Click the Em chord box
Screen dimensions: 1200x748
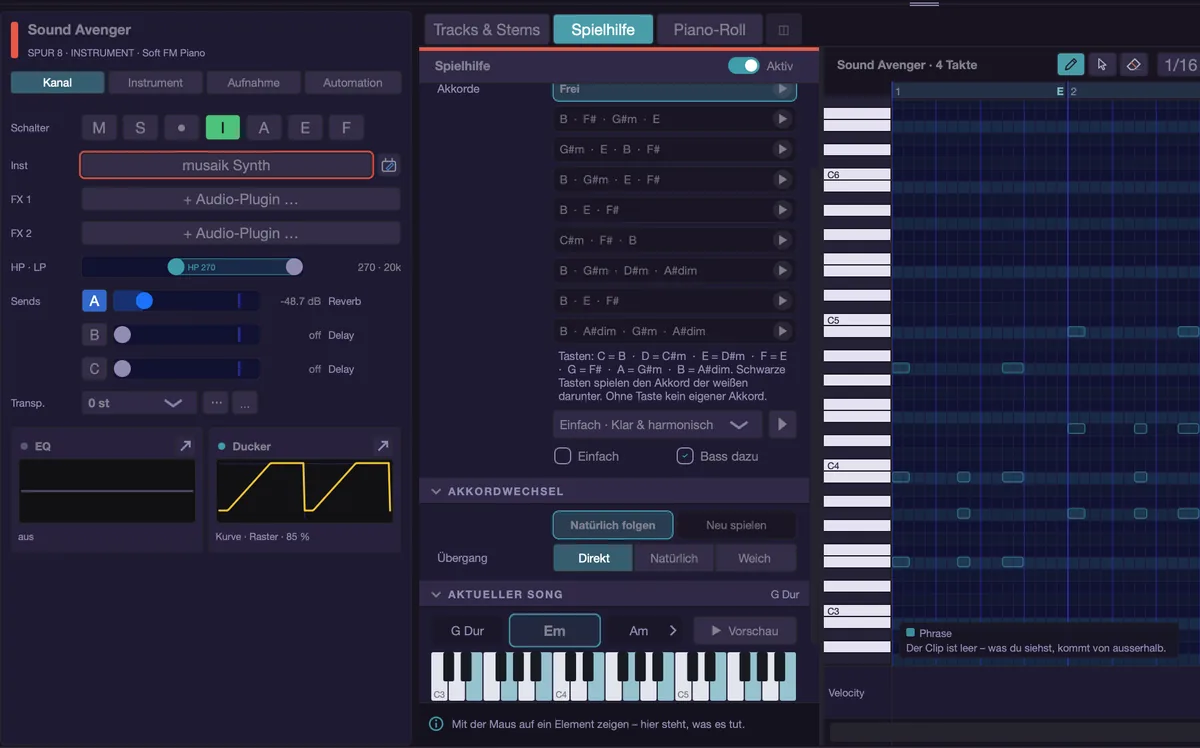point(555,631)
